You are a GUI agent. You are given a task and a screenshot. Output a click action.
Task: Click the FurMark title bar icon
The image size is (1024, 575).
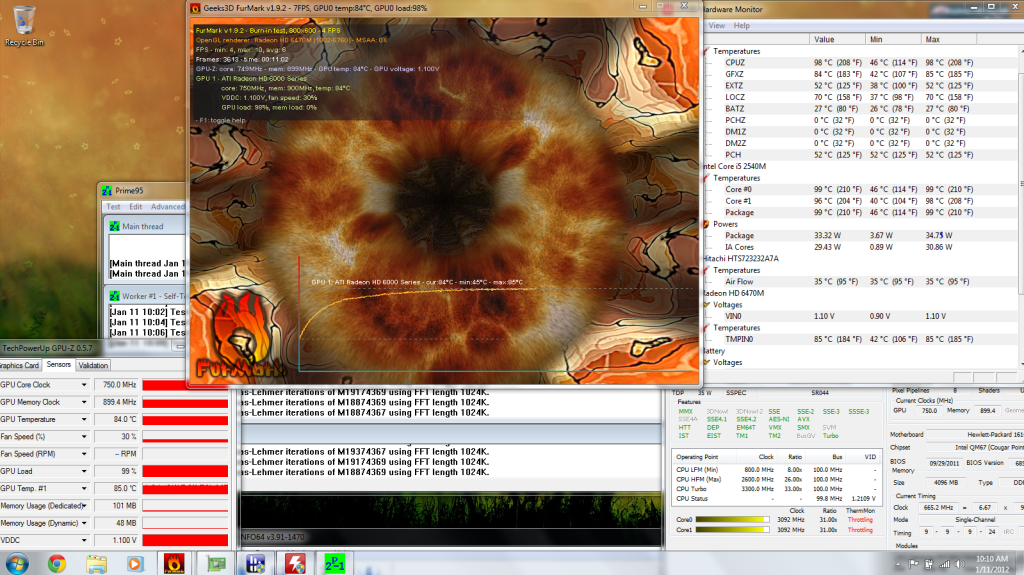point(195,8)
